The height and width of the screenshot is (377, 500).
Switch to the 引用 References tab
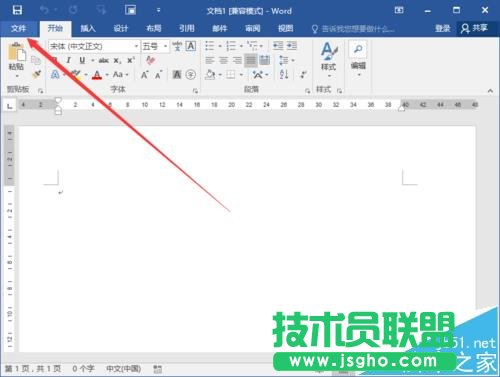(187, 28)
